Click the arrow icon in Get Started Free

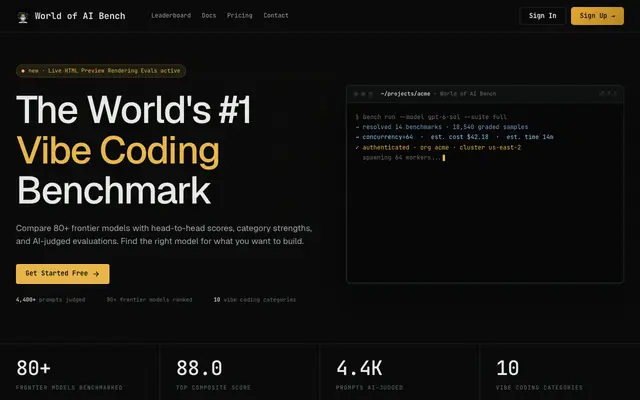click(x=96, y=274)
